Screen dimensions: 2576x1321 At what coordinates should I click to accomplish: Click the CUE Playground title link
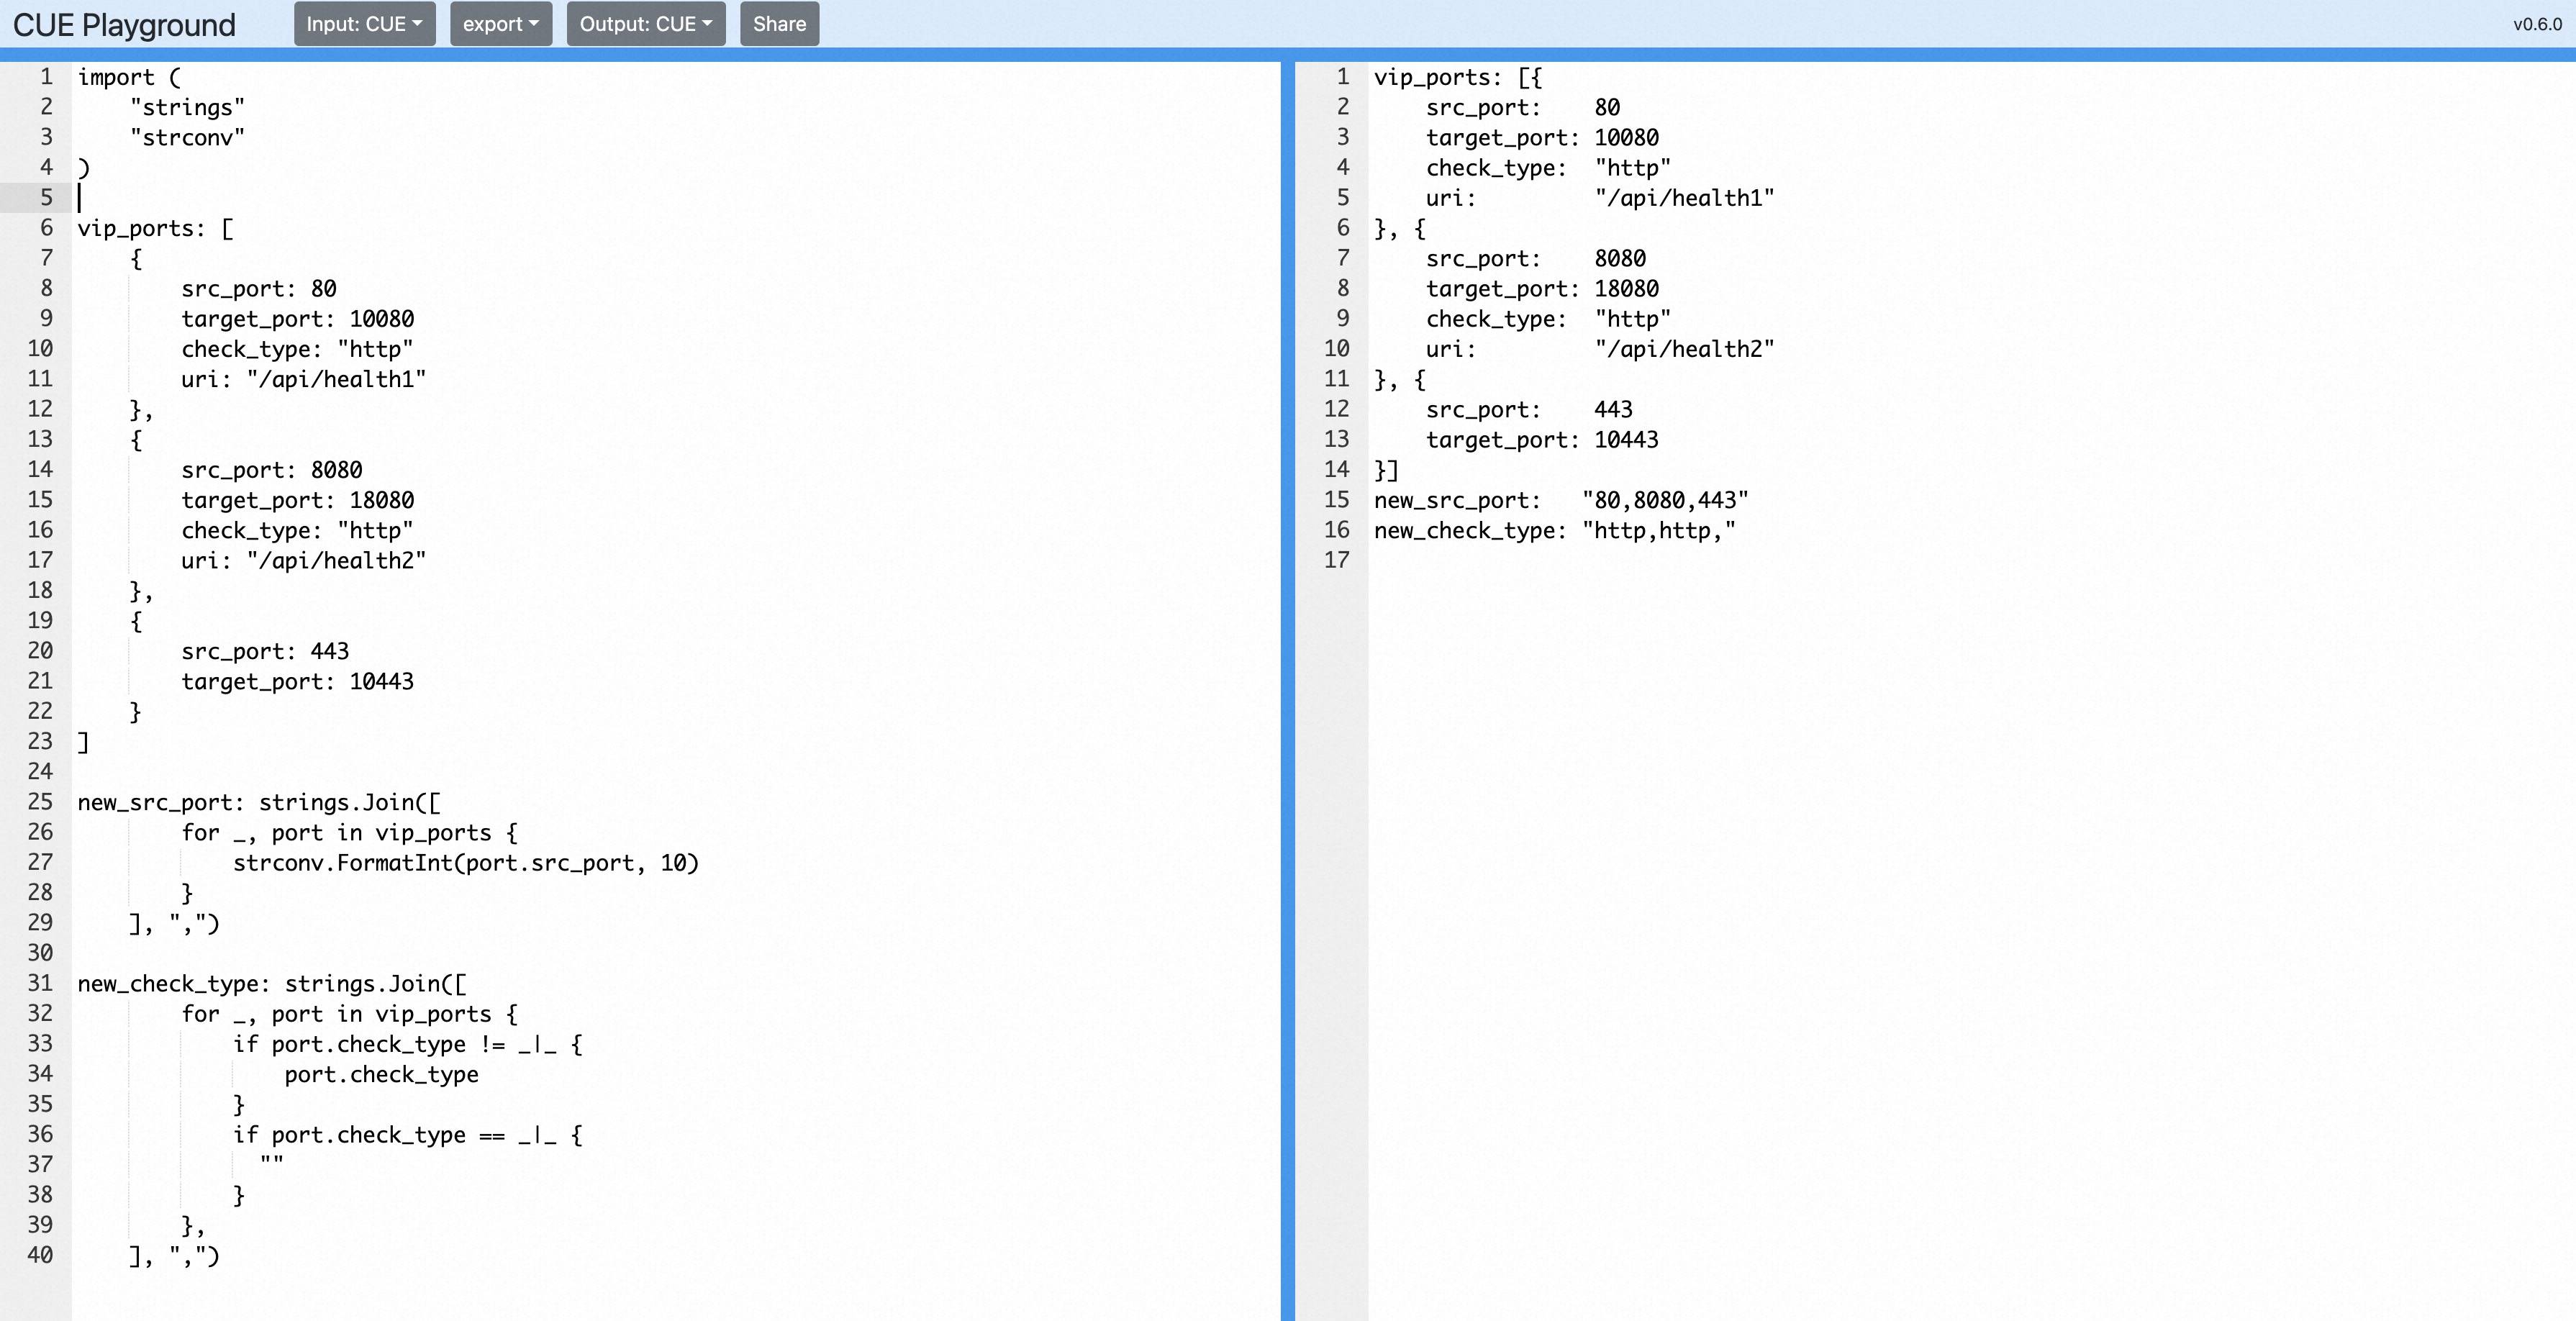coord(124,25)
